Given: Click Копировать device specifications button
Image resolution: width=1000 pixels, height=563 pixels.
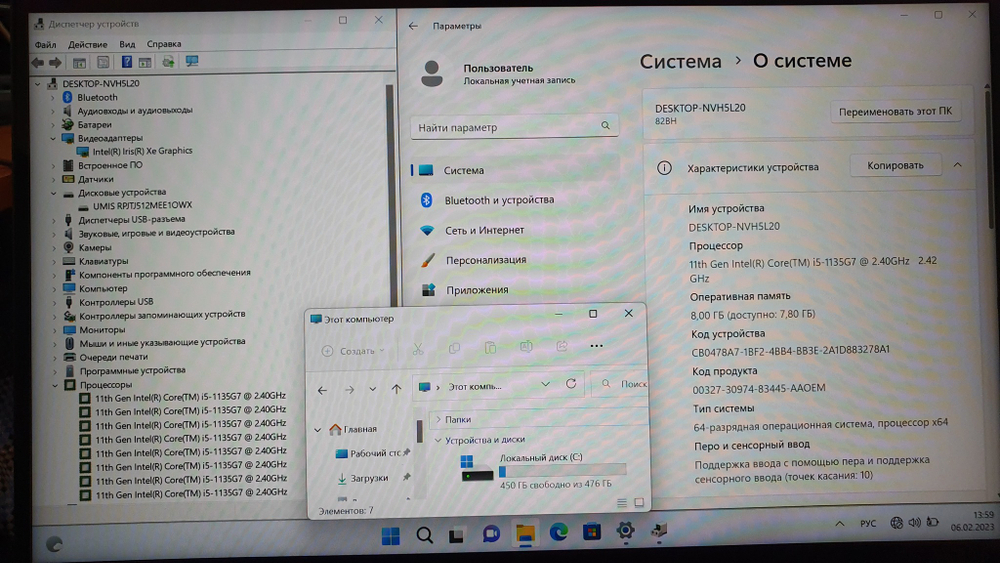Looking at the screenshot, I should 895,166.
